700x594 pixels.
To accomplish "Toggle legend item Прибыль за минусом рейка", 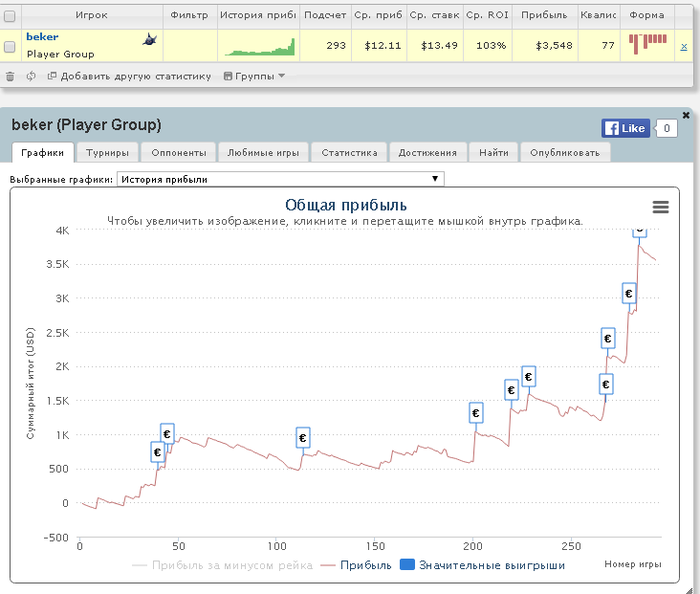I will click(x=222, y=565).
